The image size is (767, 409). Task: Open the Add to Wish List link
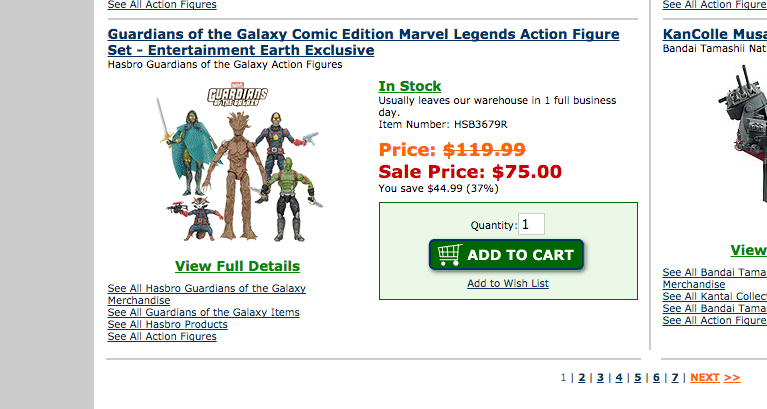point(507,284)
